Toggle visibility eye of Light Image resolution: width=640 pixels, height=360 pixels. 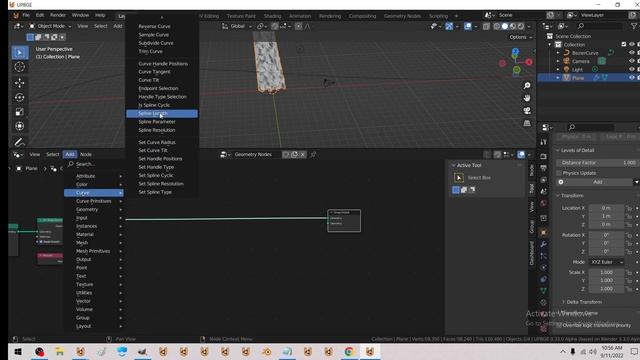(x=632, y=69)
